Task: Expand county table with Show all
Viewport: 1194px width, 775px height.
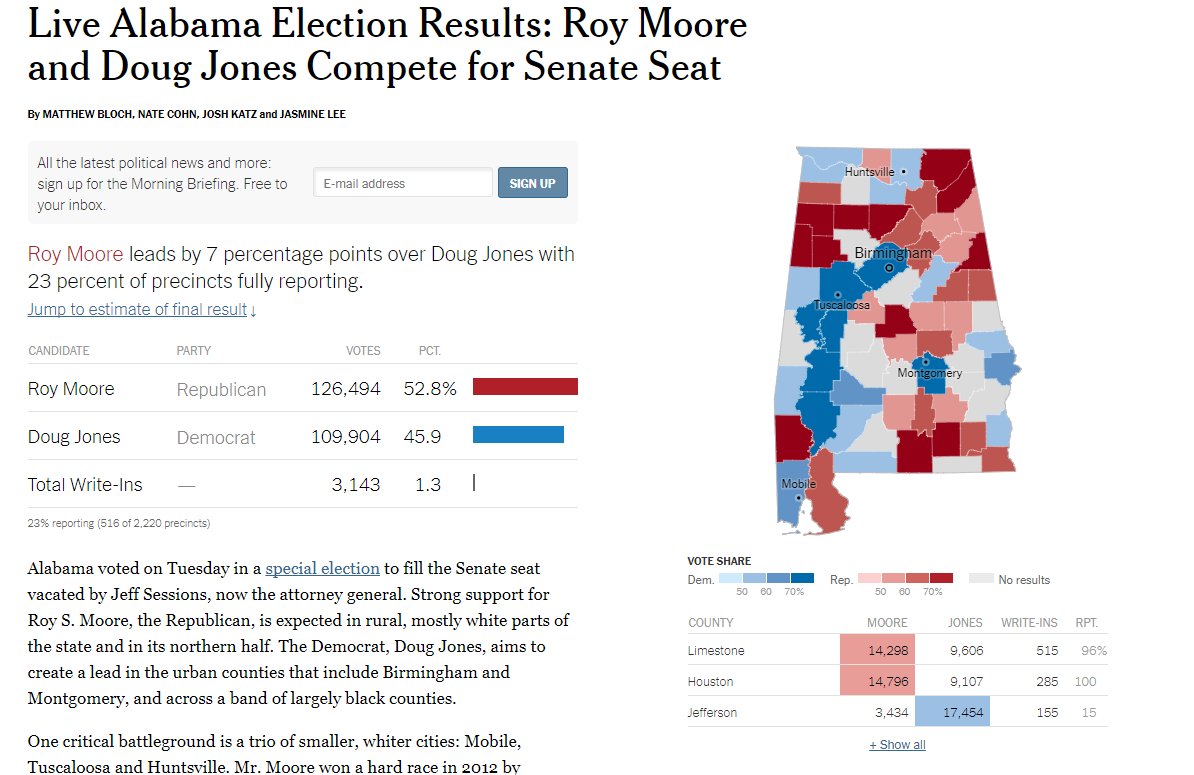Action: [x=897, y=745]
